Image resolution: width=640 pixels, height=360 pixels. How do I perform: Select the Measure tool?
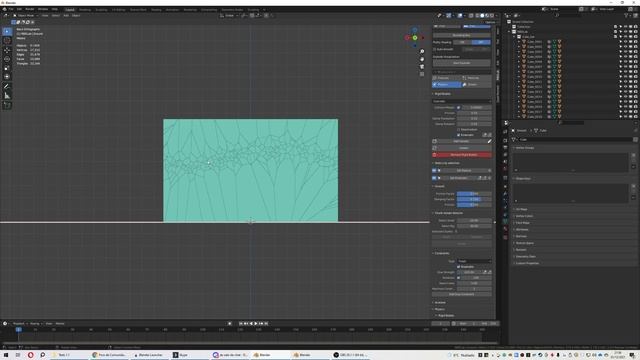pyautogui.click(x=7, y=96)
